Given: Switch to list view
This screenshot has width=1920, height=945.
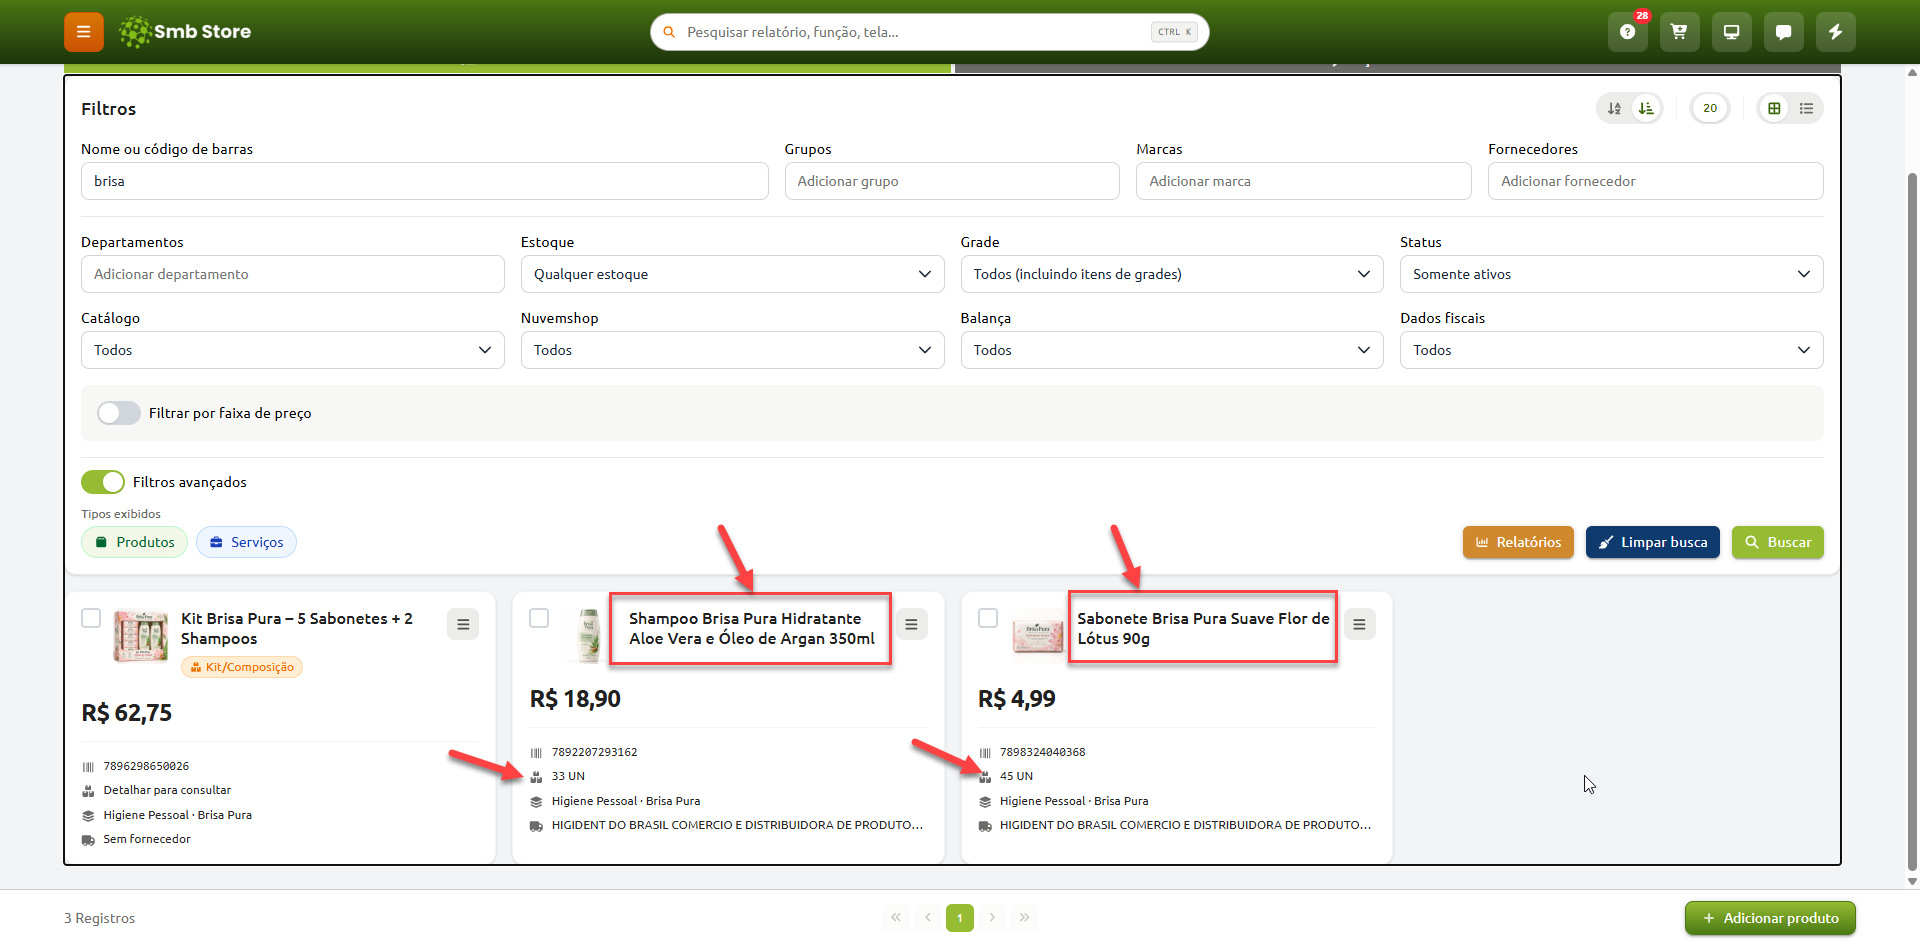Looking at the screenshot, I should [1806, 108].
